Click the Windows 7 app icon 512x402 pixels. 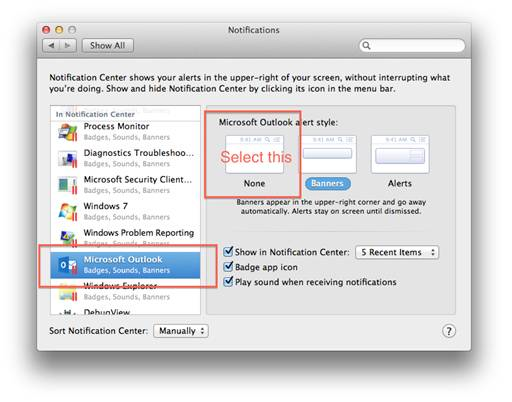[x=68, y=212]
